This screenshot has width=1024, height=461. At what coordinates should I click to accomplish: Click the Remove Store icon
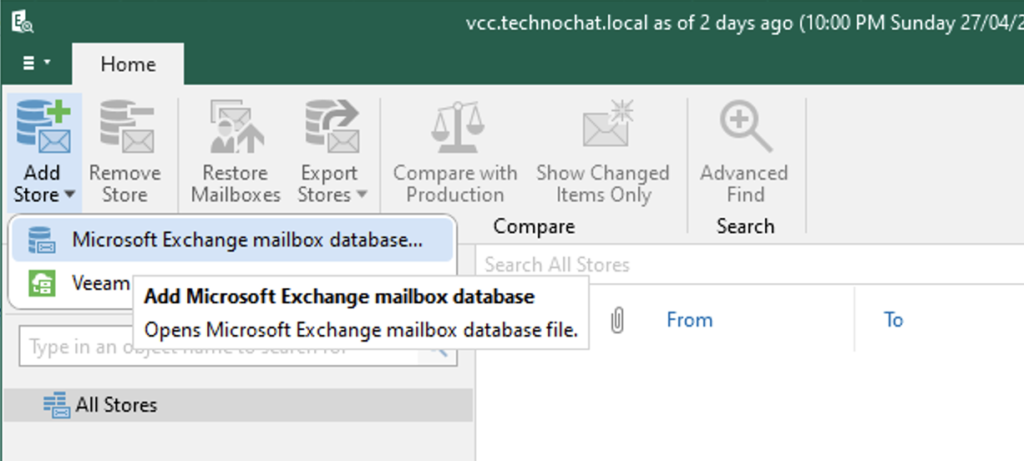(125, 128)
